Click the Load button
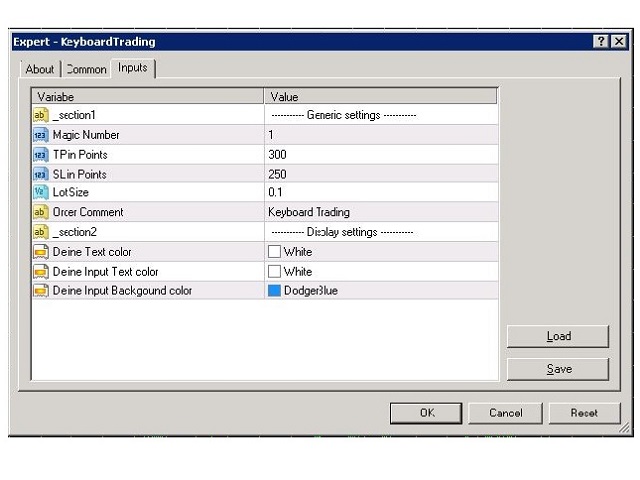Image resolution: width=640 pixels, height=480 pixels. click(558, 336)
